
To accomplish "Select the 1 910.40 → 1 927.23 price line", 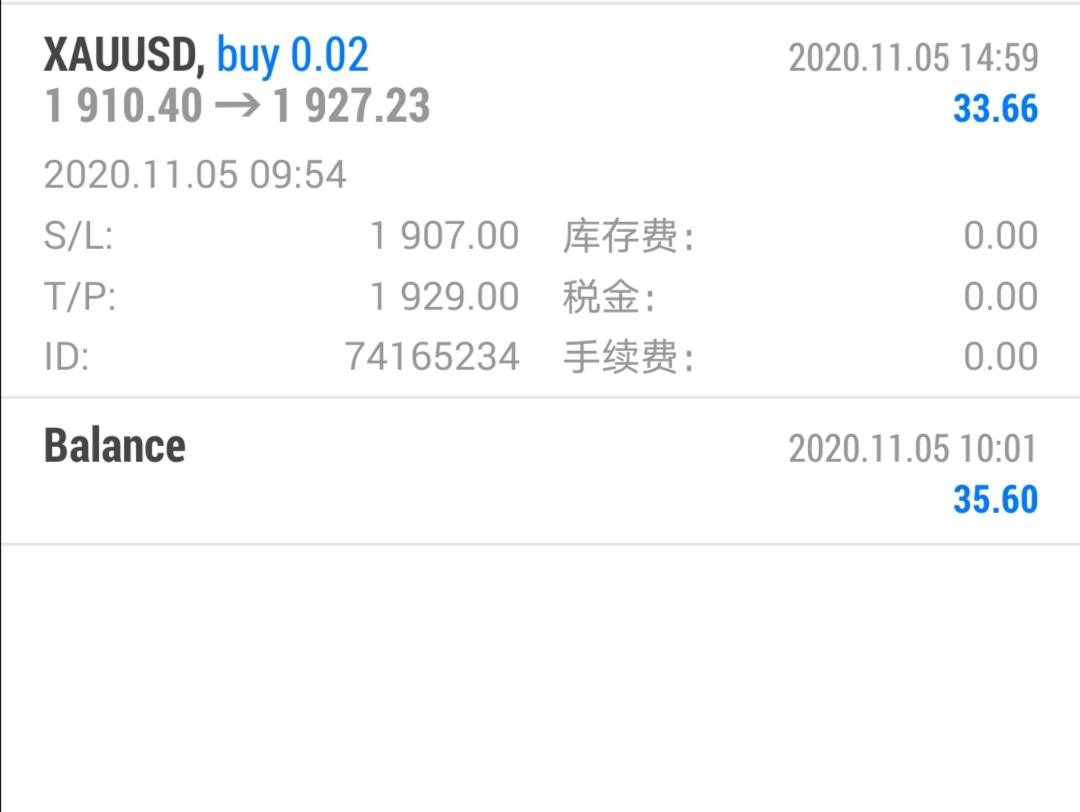I will (x=237, y=106).
